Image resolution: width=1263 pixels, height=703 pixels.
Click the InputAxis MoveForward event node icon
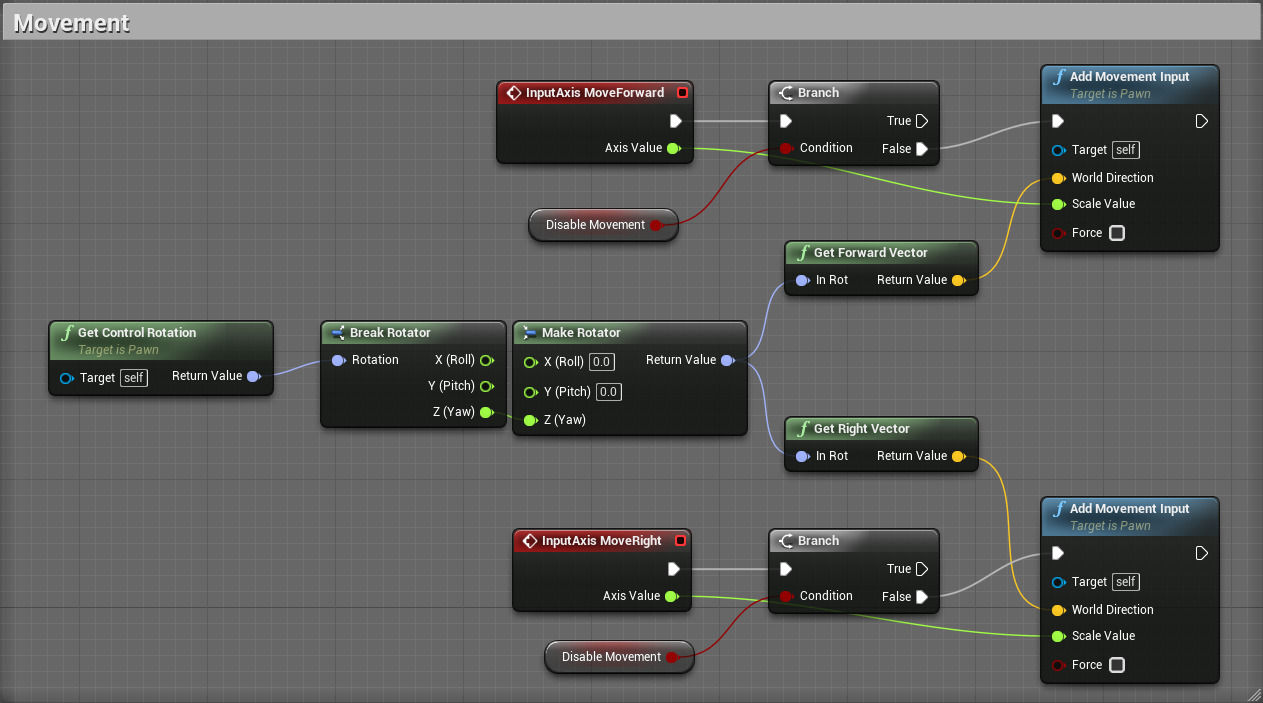pos(514,93)
